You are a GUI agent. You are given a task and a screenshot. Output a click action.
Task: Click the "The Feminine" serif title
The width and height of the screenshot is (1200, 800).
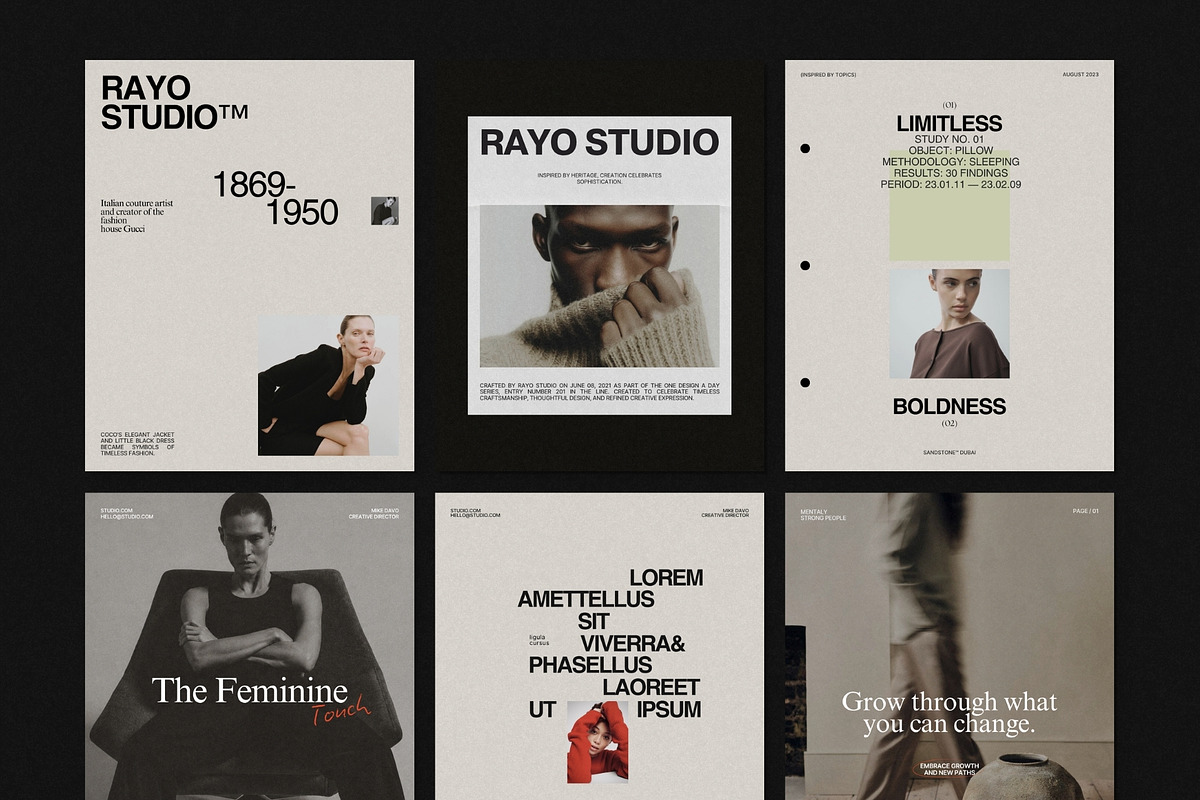250,690
